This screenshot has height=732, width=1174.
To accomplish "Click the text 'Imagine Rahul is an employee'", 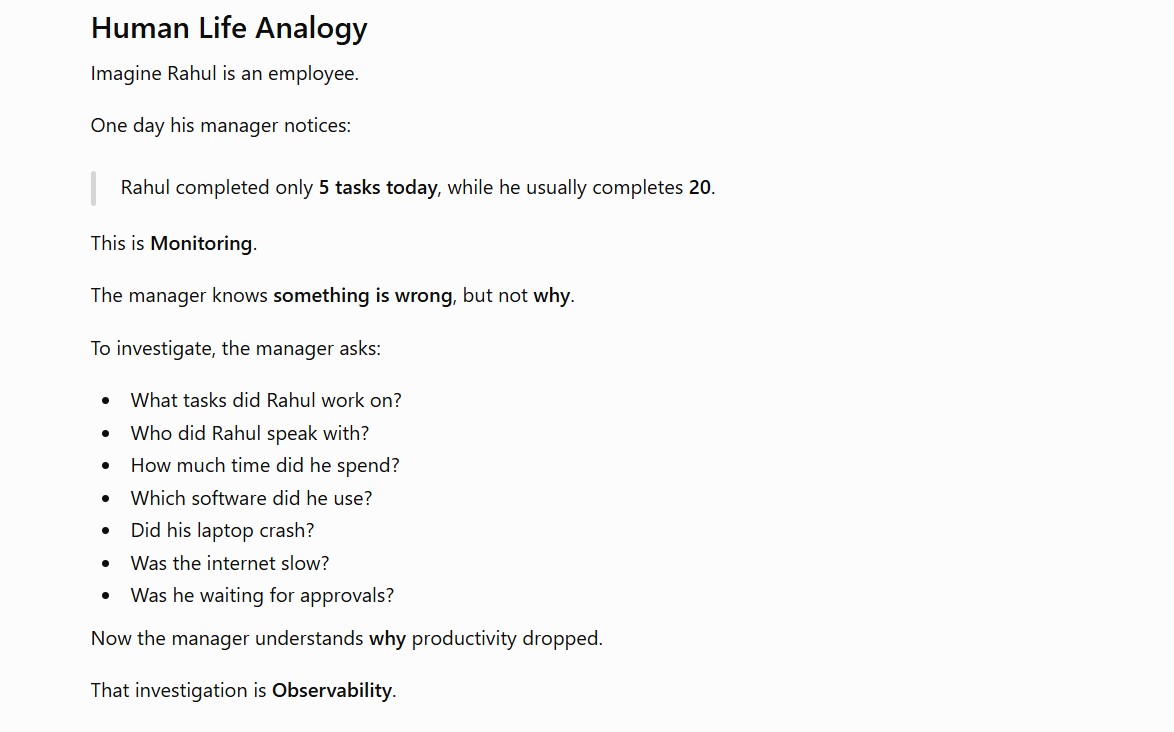I will pyautogui.click(x=225, y=73).
